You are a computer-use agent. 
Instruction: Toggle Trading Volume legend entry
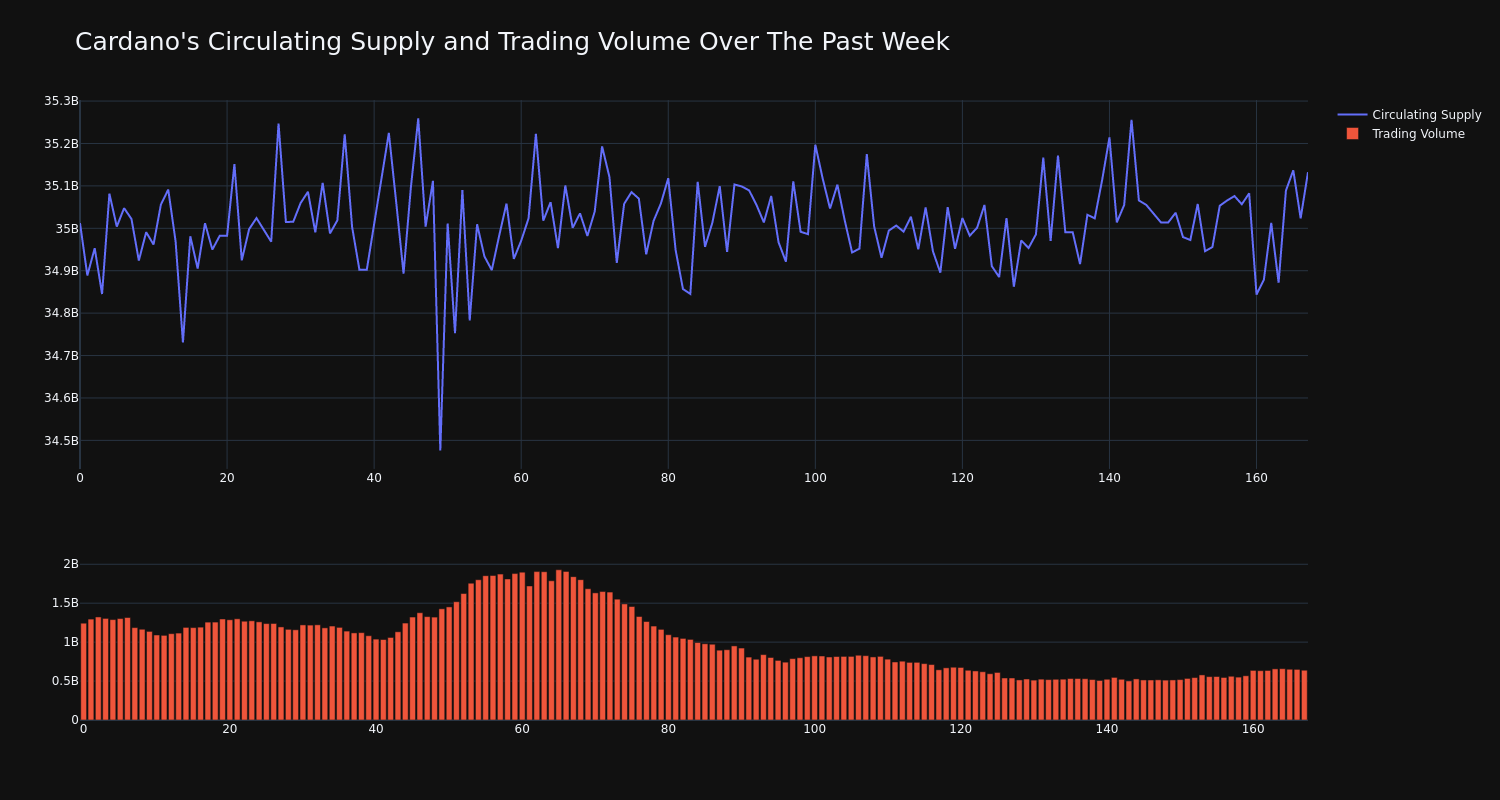(1405, 134)
